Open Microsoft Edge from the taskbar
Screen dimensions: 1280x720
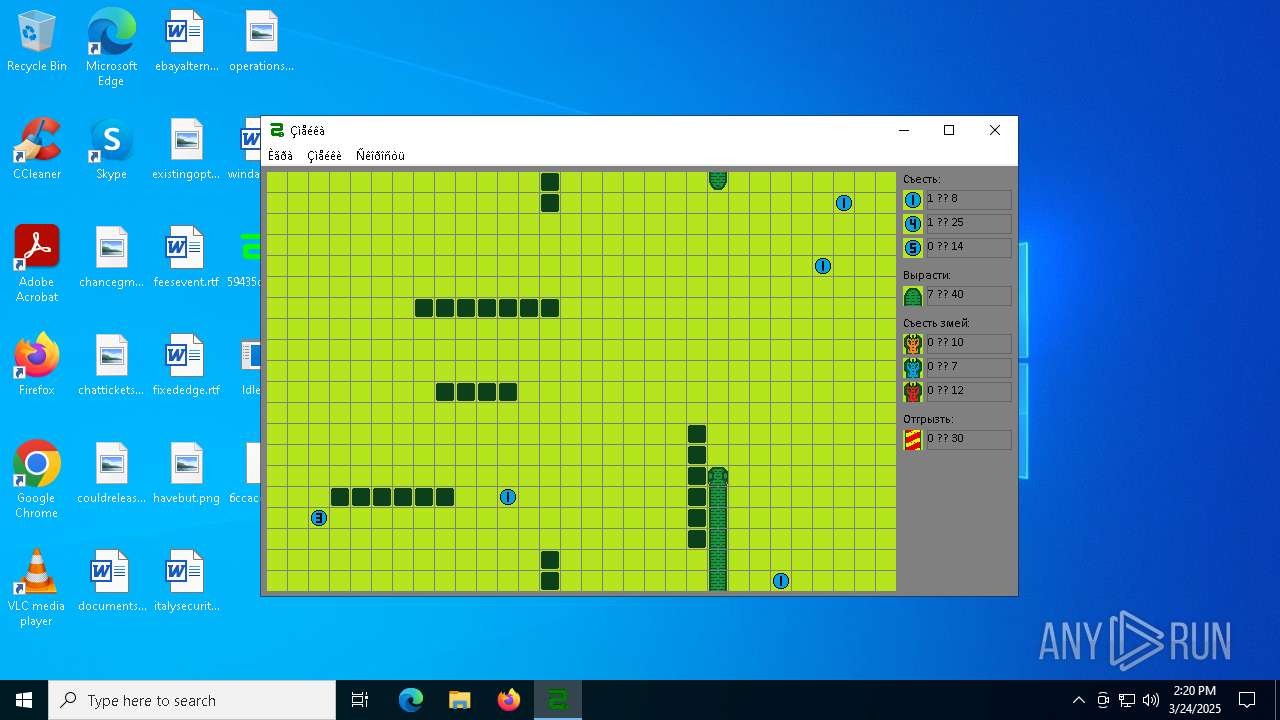pos(411,700)
